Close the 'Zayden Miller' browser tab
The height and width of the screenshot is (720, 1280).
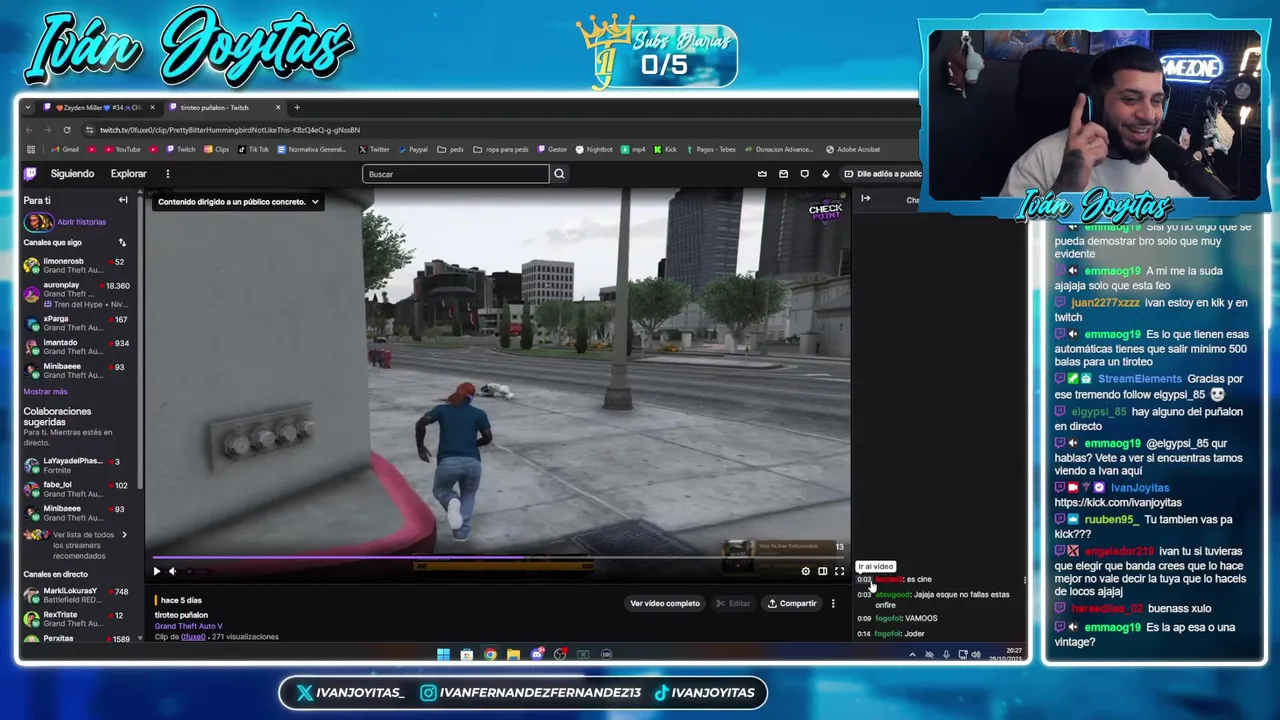coord(152,107)
